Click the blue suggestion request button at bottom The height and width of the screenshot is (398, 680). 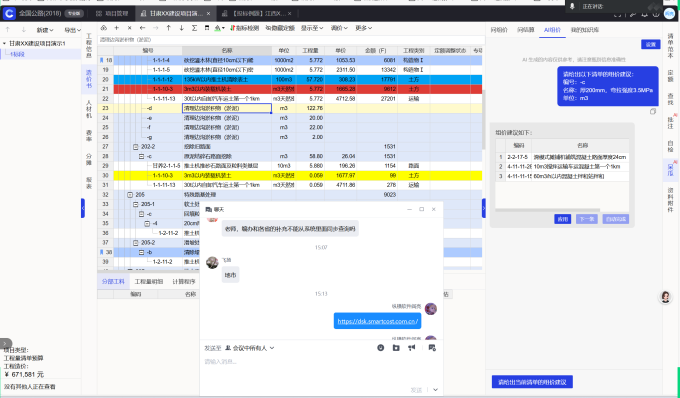(532, 382)
